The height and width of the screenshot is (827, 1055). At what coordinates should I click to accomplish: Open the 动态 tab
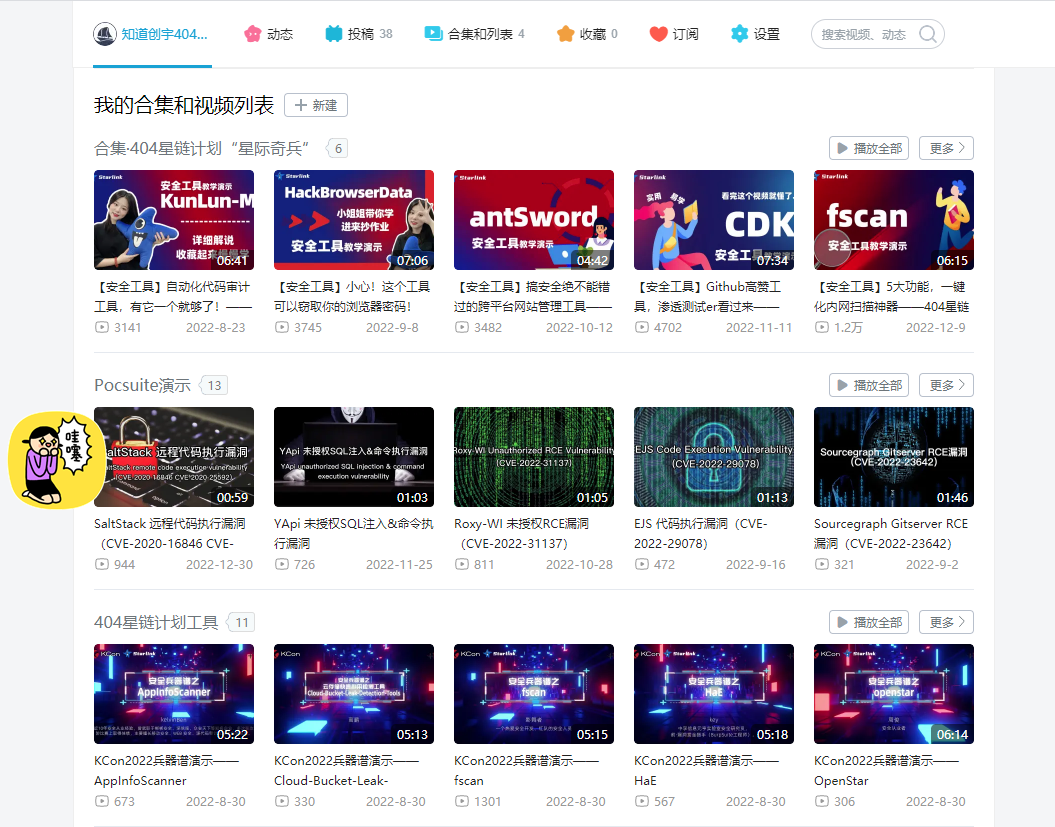click(268, 34)
